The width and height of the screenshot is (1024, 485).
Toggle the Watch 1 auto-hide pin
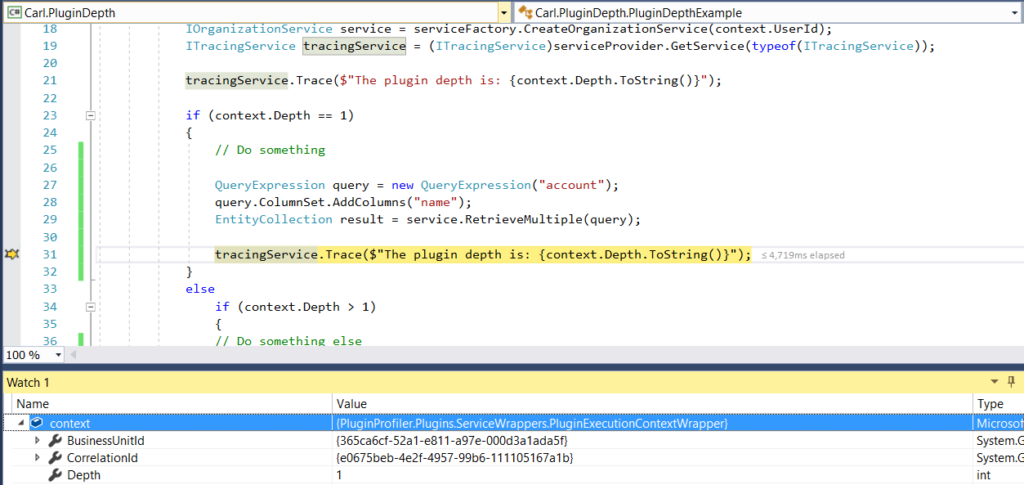point(1012,382)
